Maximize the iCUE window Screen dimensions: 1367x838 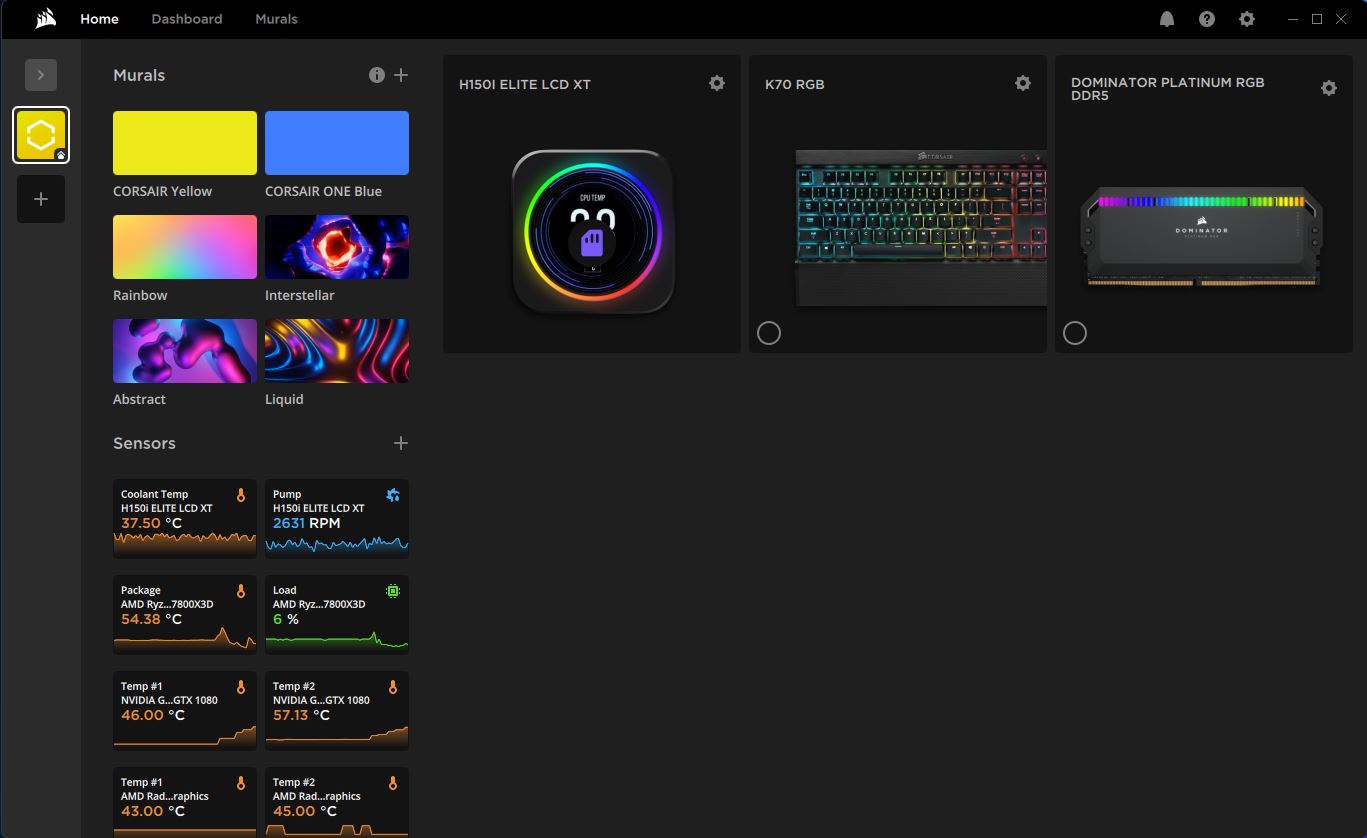1317,19
